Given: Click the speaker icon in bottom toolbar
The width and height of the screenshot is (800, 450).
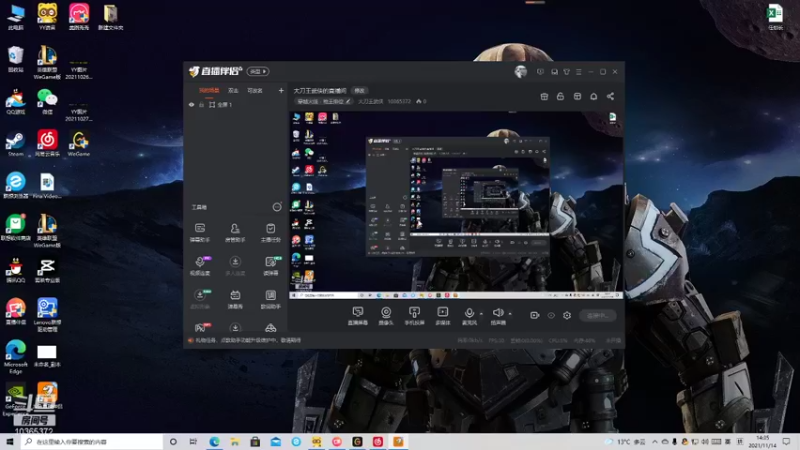Looking at the screenshot, I should [498, 312].
